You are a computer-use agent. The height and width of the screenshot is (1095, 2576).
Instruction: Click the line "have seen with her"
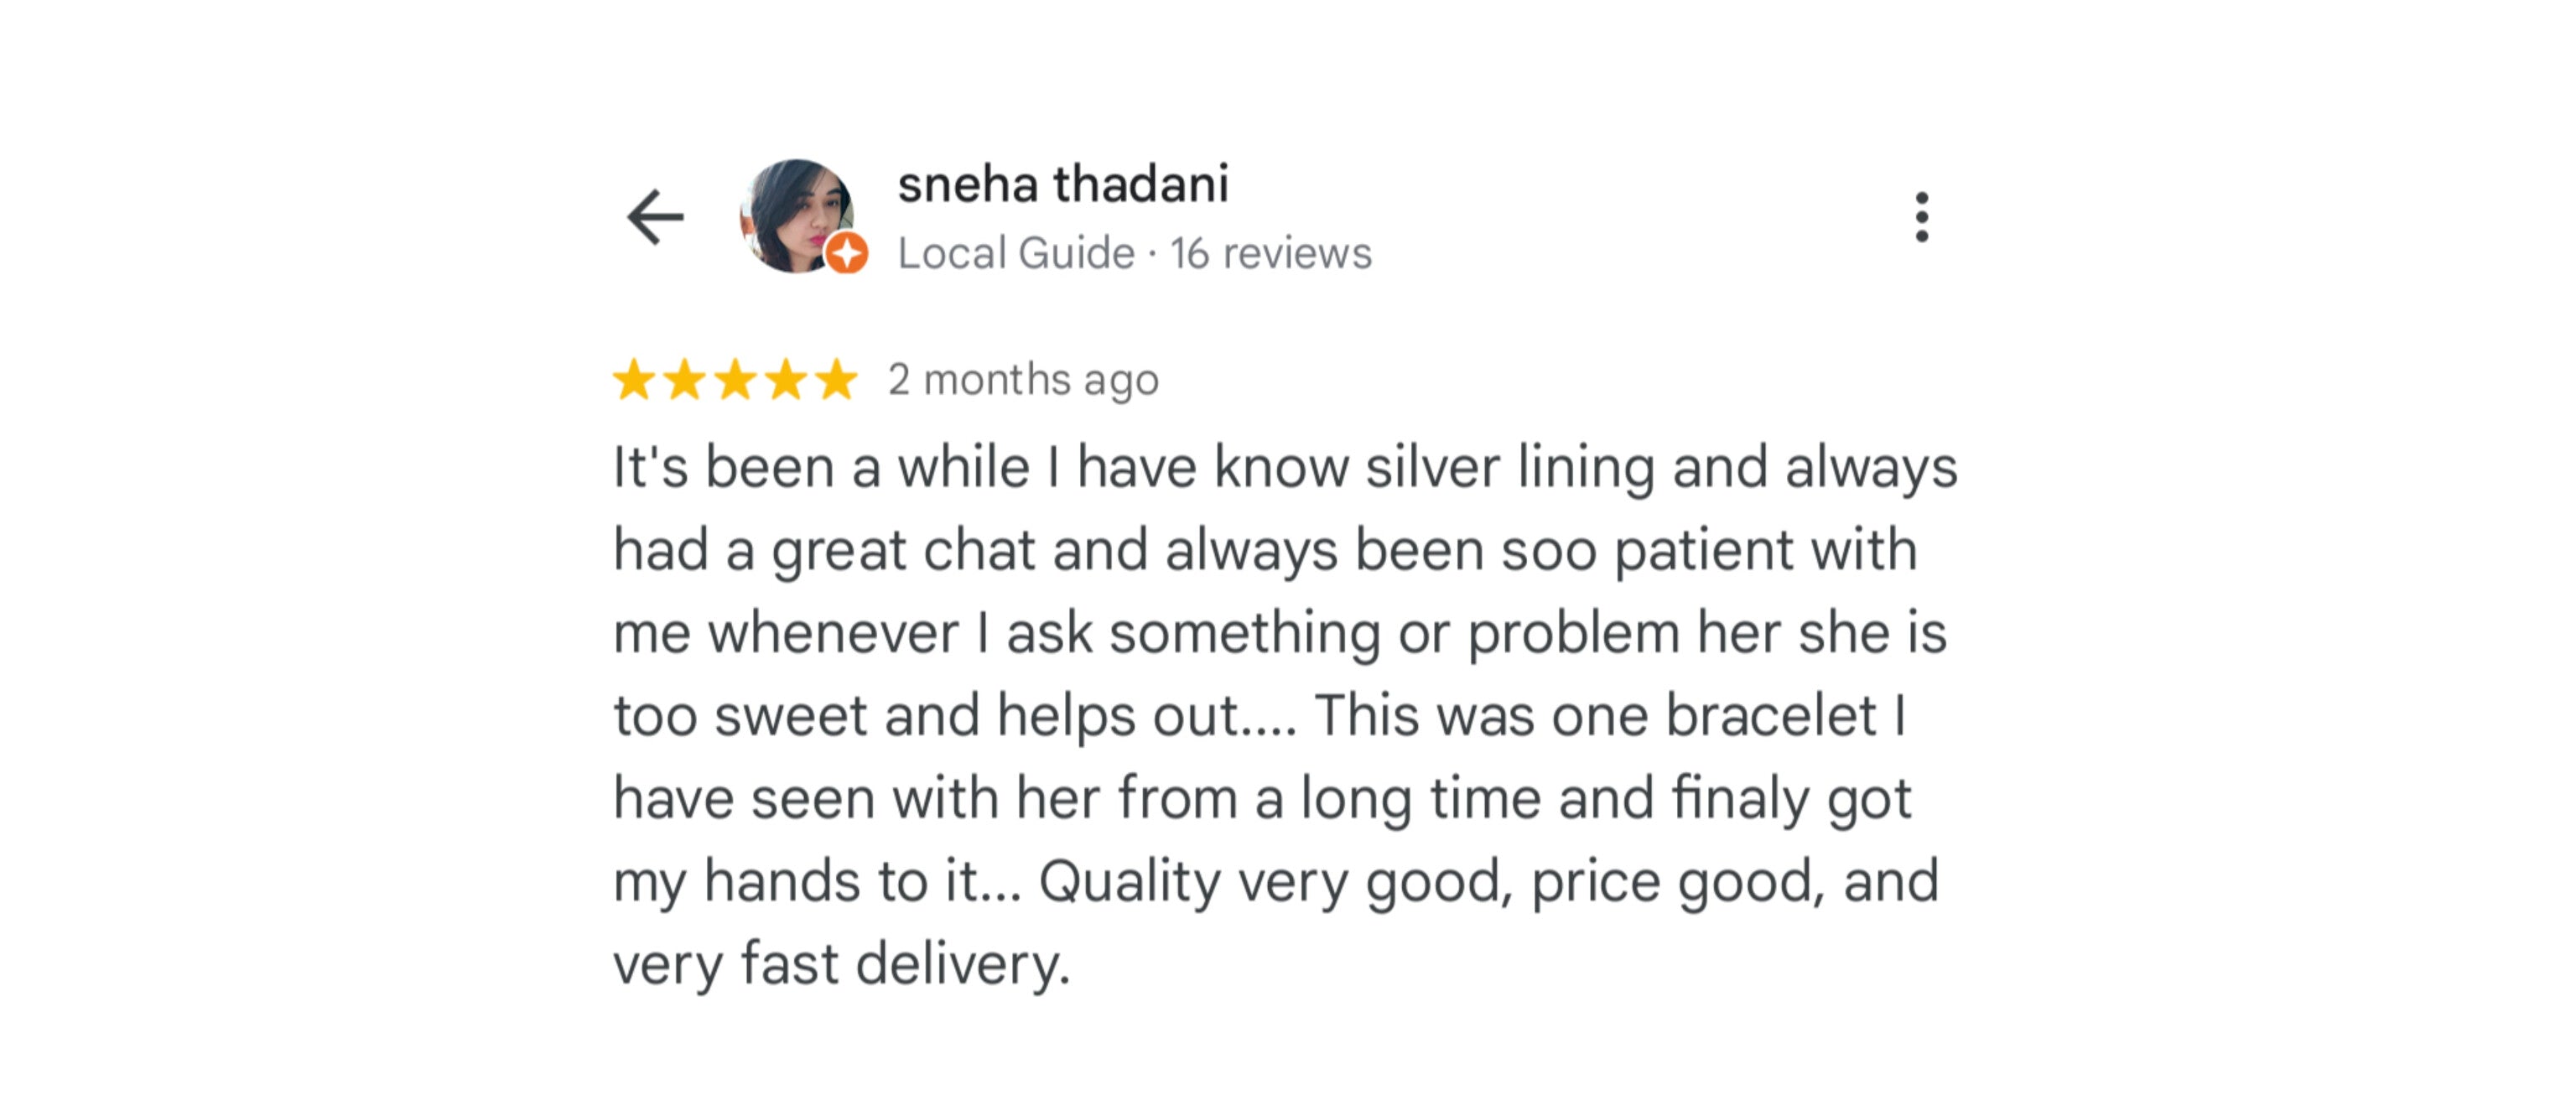click(x=1262, y=799)
